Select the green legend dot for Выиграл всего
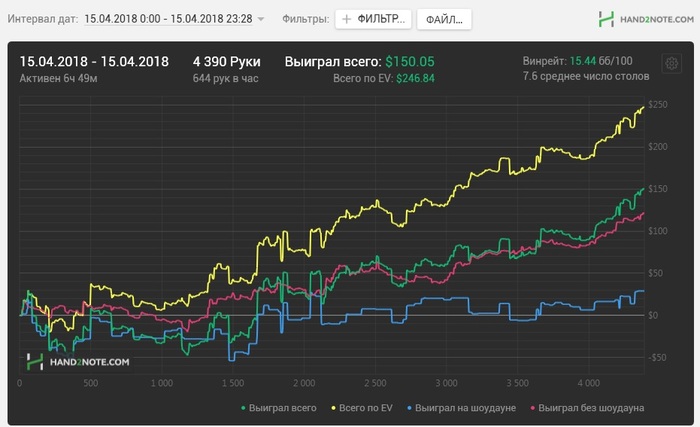The height and width of the screenshot is (427, 700). click(x=243, y=408)
